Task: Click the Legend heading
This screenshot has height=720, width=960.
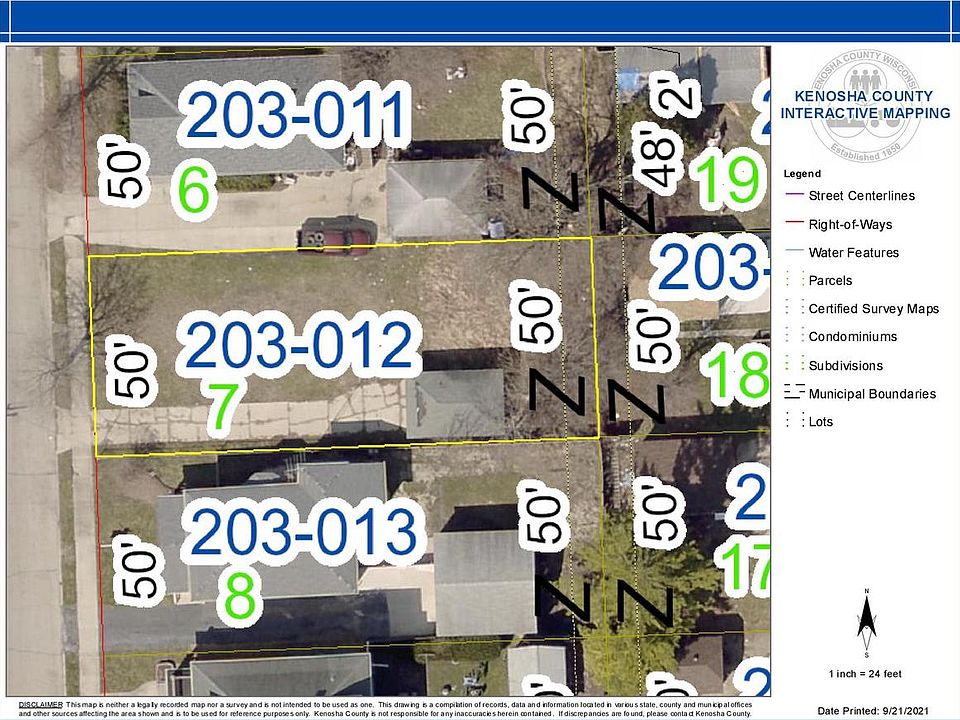Action: (802, 173)
